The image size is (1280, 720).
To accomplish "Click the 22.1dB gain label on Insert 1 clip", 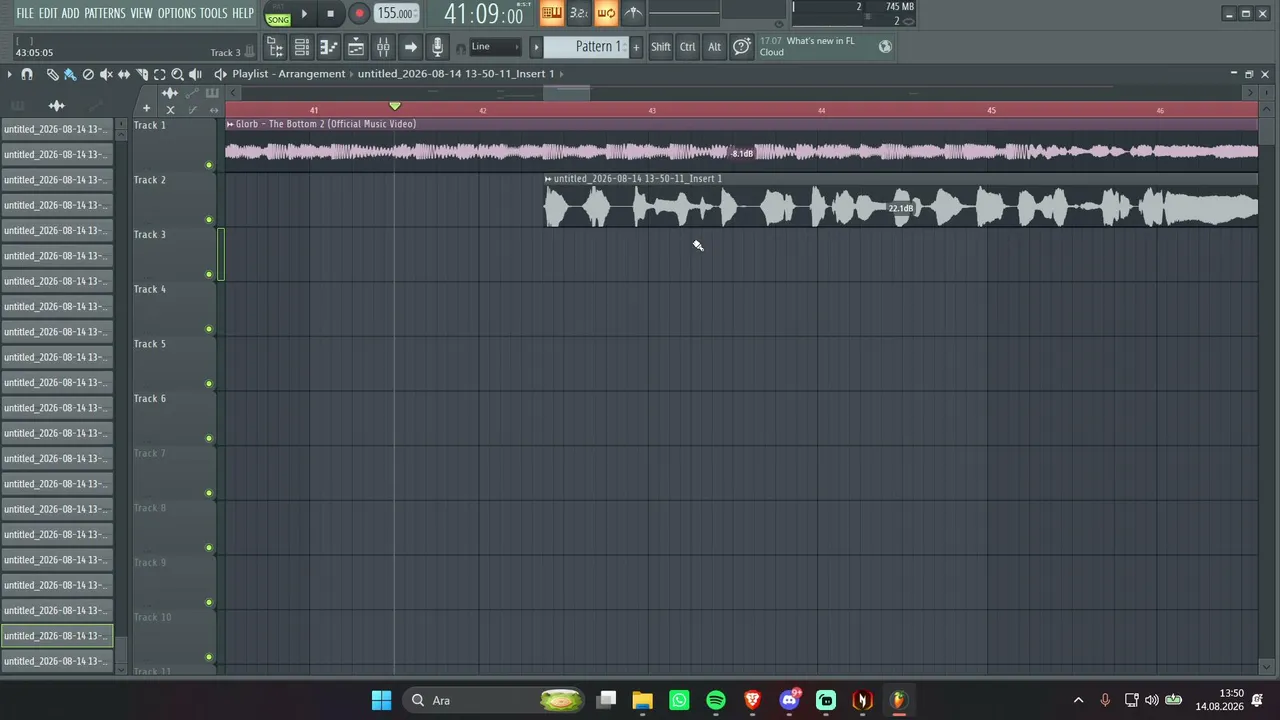I will point(901,209).
